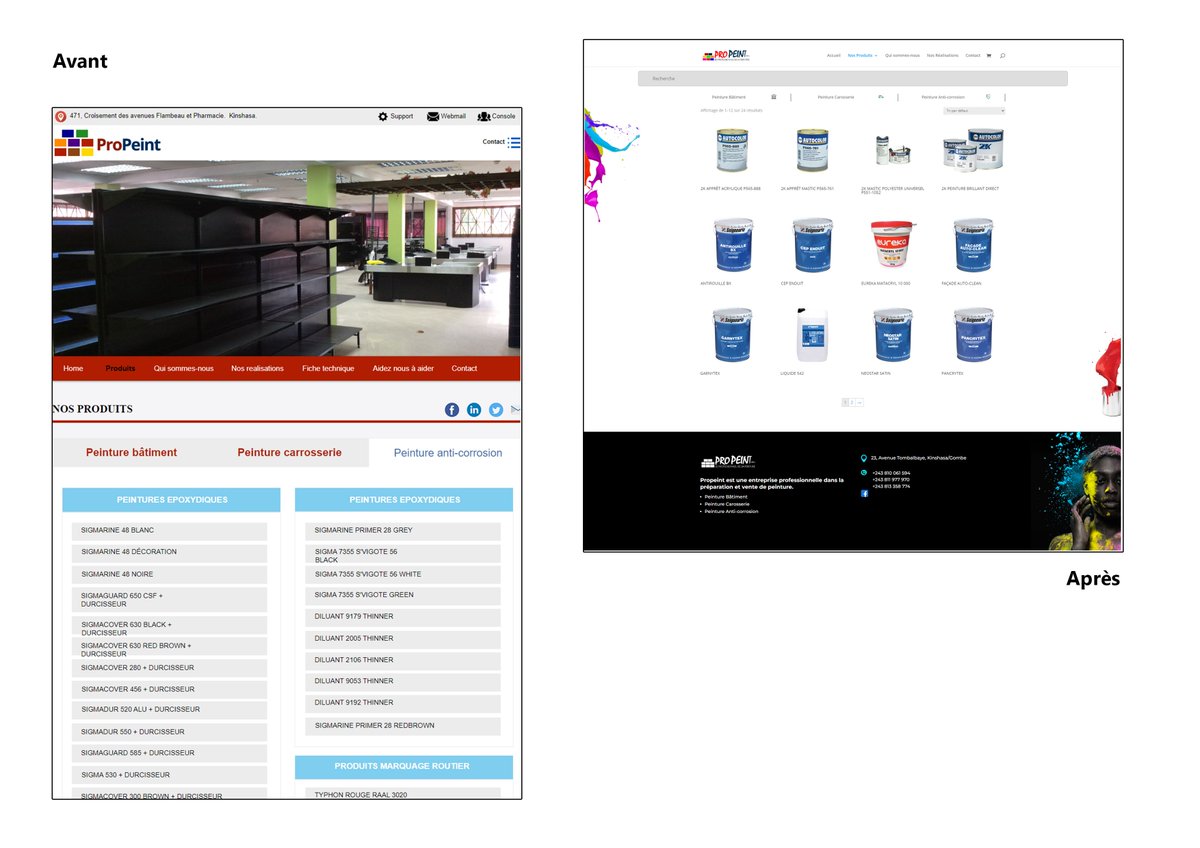The width and height of the screenshot is (1200, 848).
Task: Open SIGMARINE 48 NOIRE product
Action: [169, 575]
